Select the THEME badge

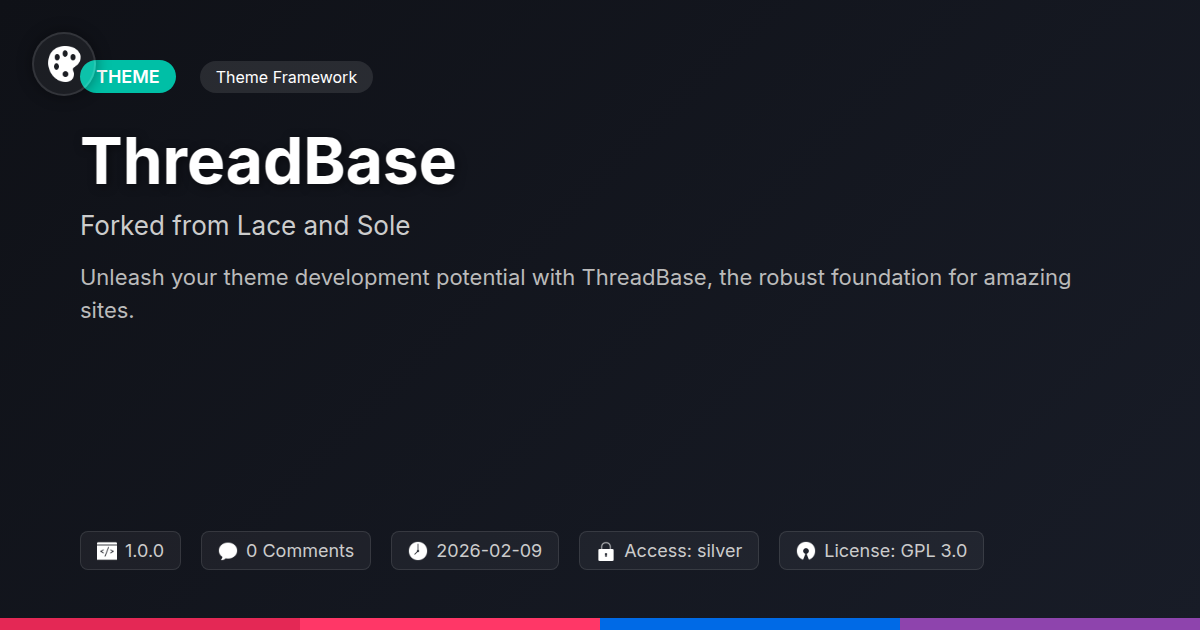[128, 77]
